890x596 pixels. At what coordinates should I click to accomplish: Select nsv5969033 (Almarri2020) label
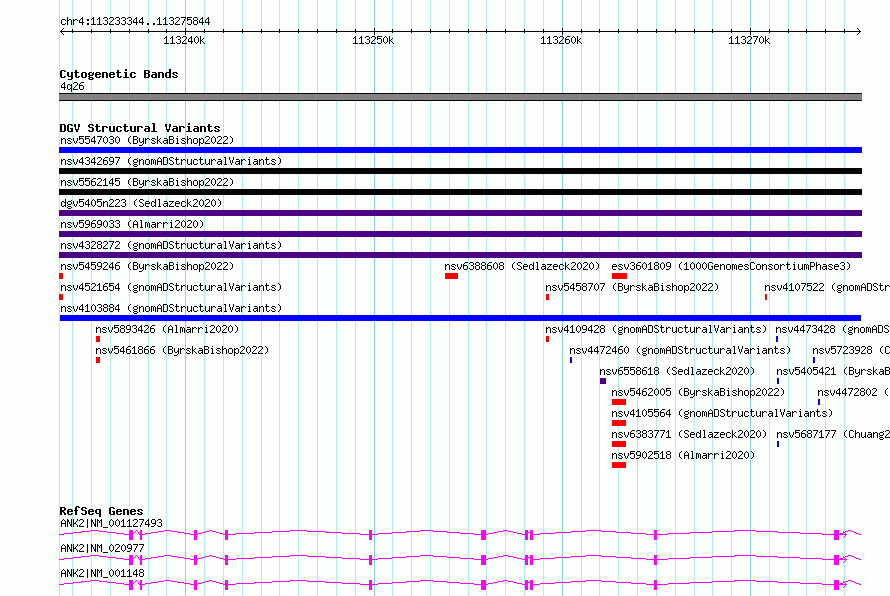pos(132,224)
